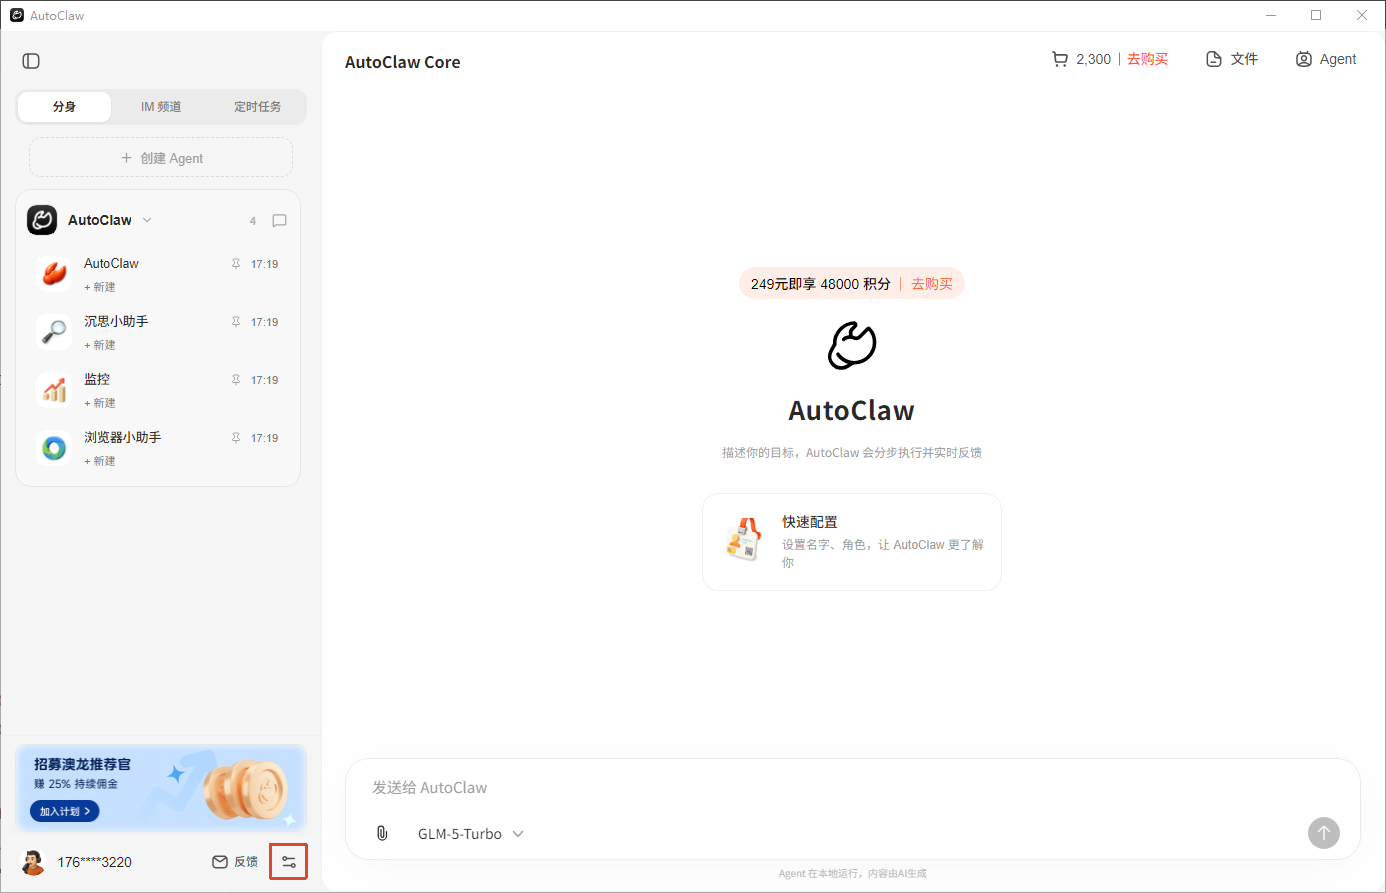This screenshot has width=1386, height=893.
Task: Click the red lobster AutoClaw agent avatar
Action: [x=54, y=273]
